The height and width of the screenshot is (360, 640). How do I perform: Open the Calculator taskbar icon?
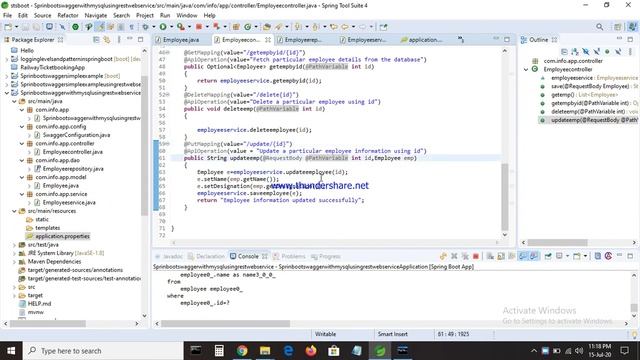(x=219, y=351)
